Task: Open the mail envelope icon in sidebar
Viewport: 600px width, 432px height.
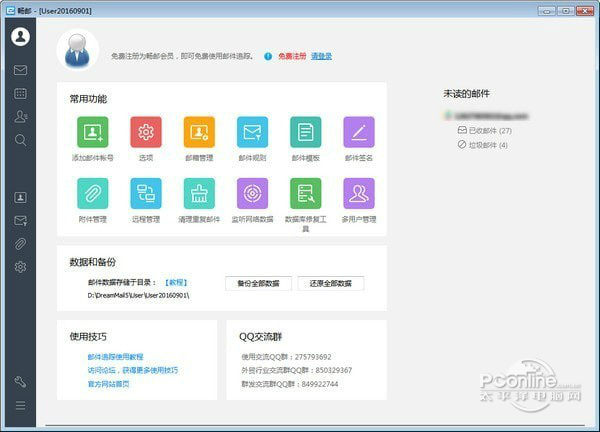Action: point(20,70)
